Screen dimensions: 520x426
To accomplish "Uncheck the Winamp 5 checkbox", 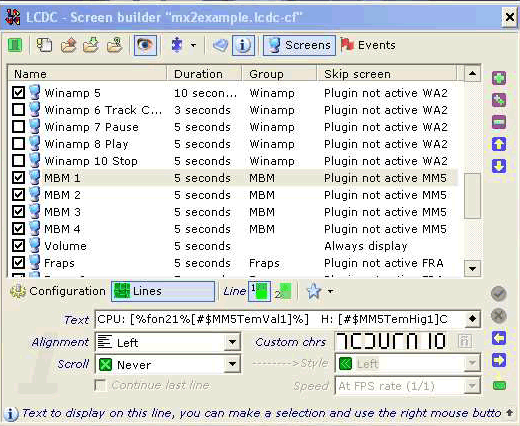I will point(18,93).
